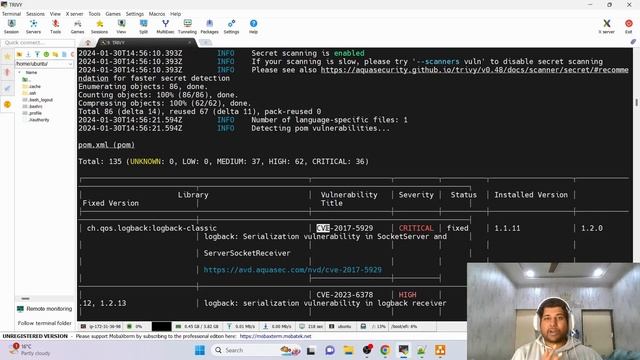Viewport: 640px width, 360px height.
Task: Select the Split terminal toolbar icon
Action: coord(143,27)
